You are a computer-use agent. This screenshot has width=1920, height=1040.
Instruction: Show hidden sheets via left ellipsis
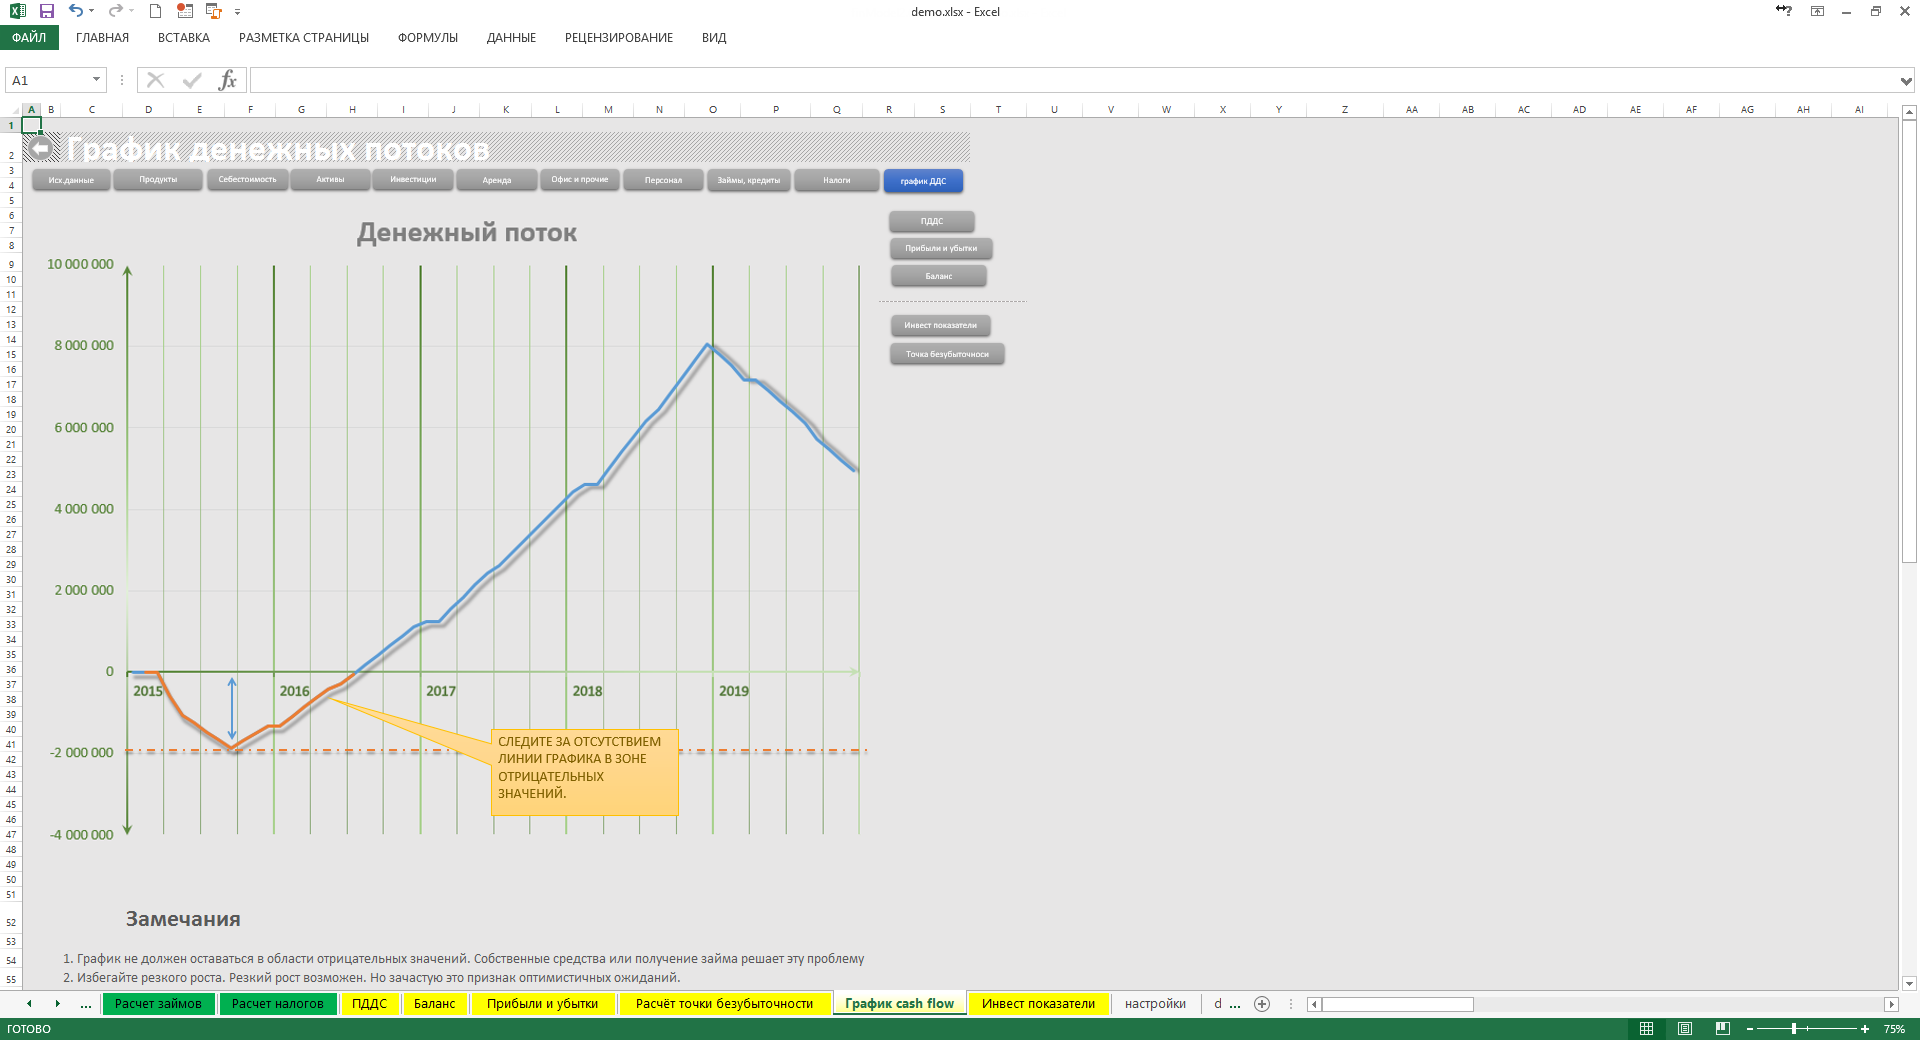point(86,1004)
